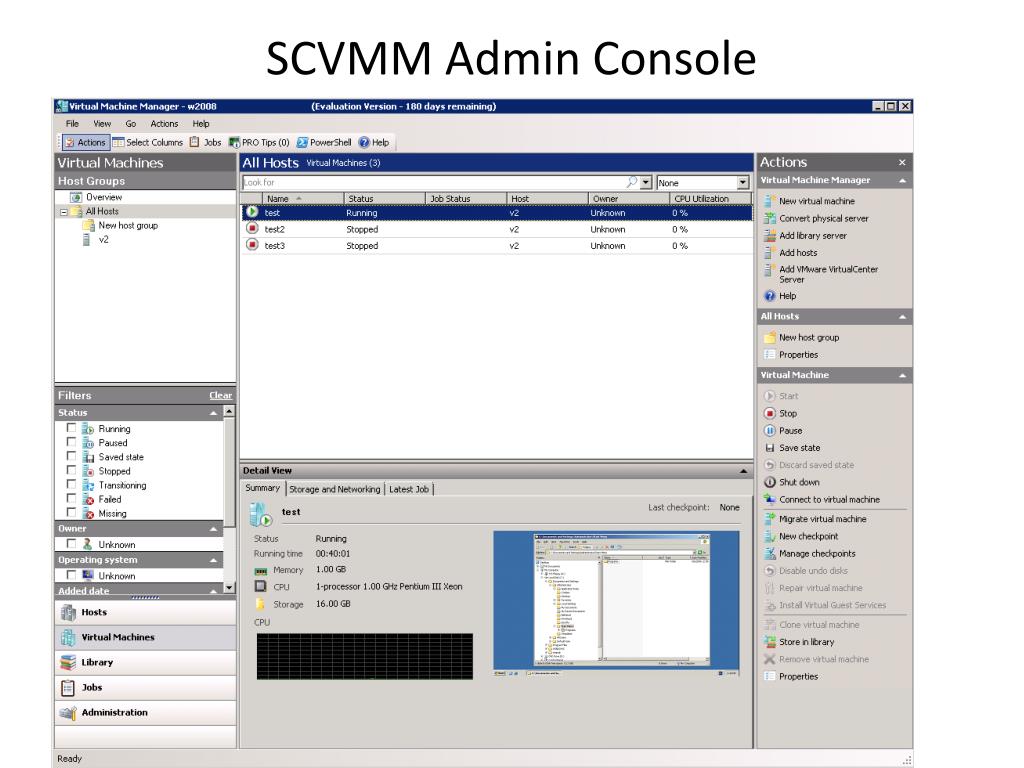Open Jobs navigation section at bottom left

[x=146, y=688]
